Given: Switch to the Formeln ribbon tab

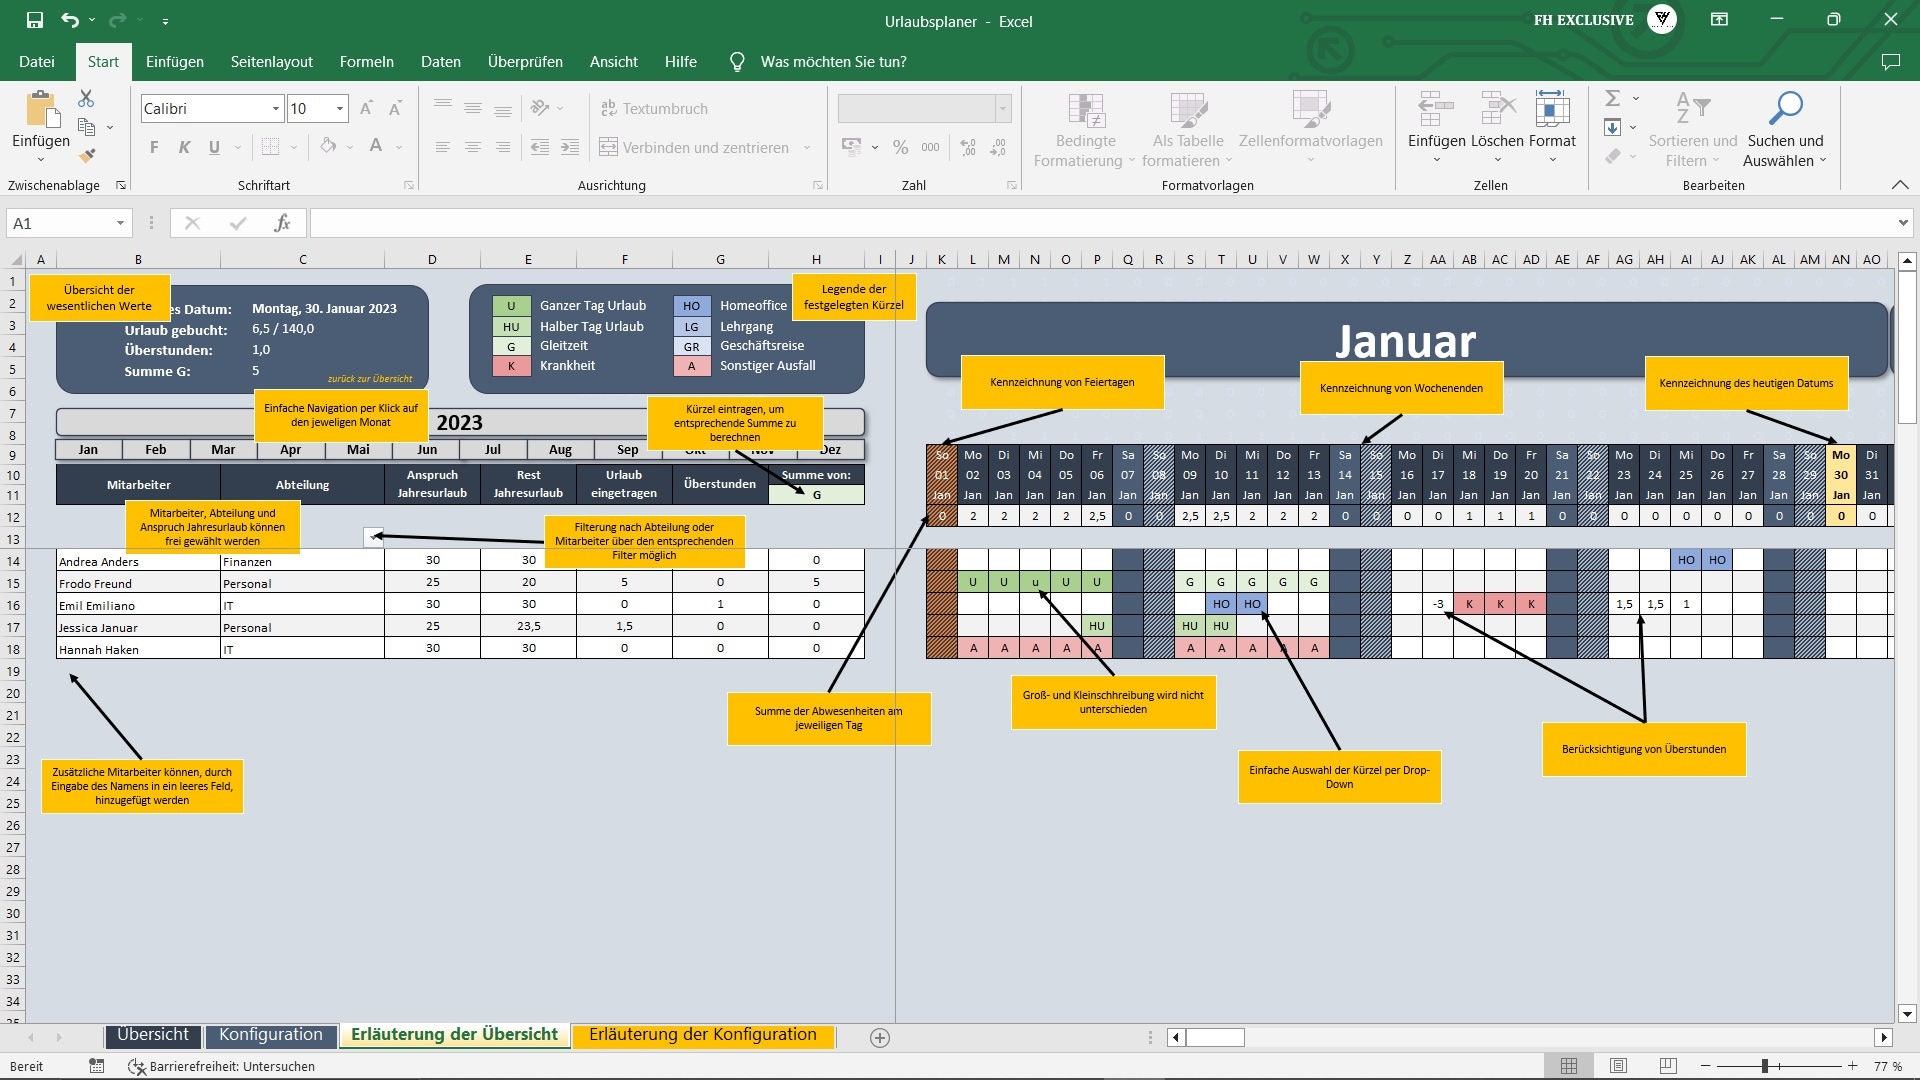Looking at the screenshot, I should point(366,61).
